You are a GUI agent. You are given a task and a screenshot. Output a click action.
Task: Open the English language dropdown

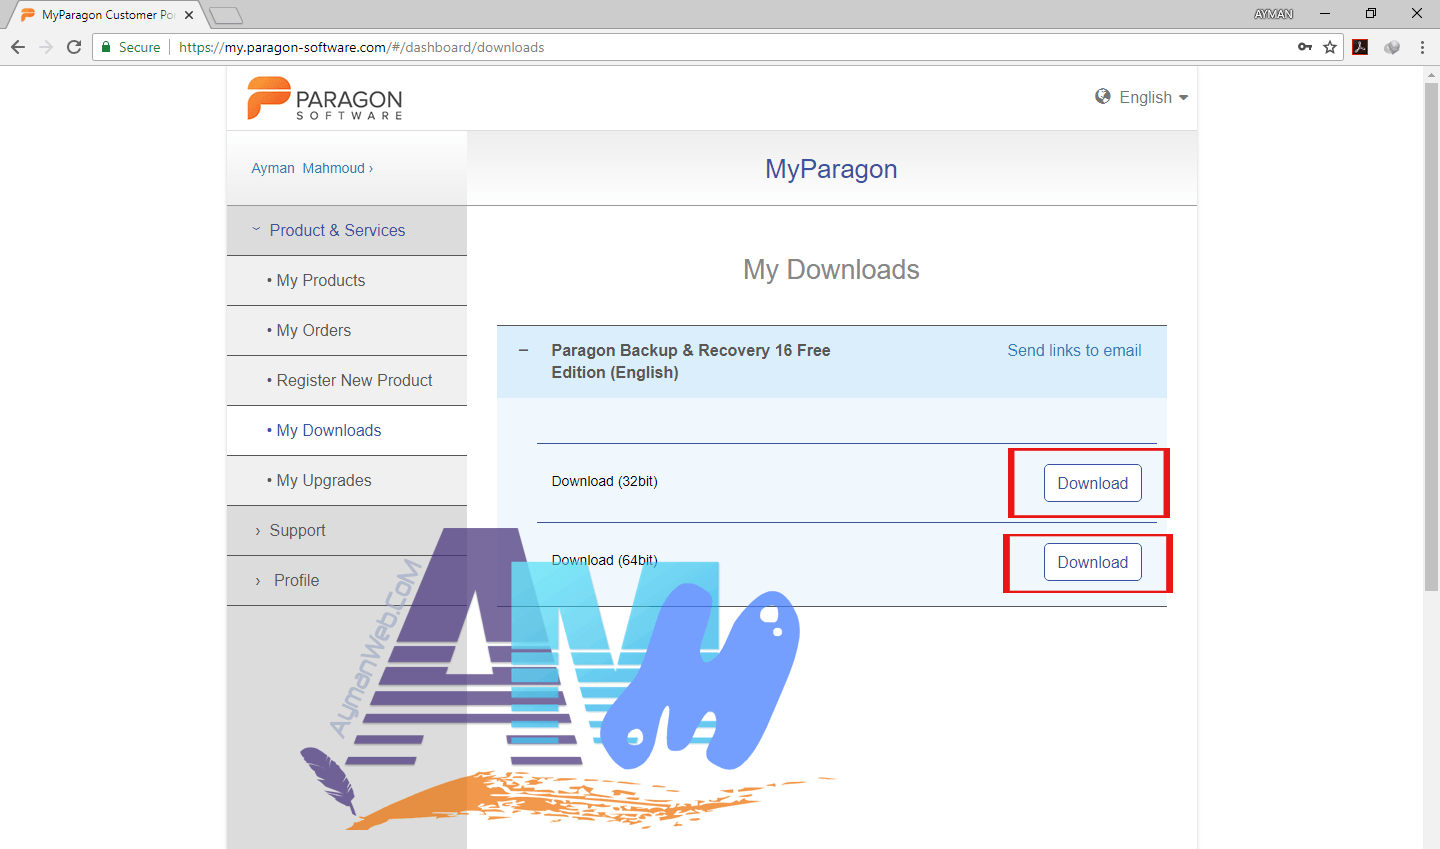(1153, 97)
